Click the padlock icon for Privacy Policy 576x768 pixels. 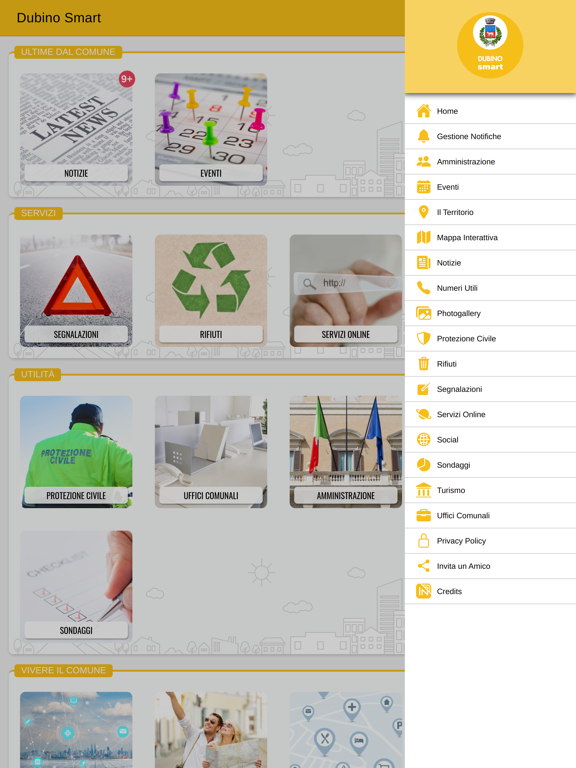pyautogui.click(x=423, y=540)
